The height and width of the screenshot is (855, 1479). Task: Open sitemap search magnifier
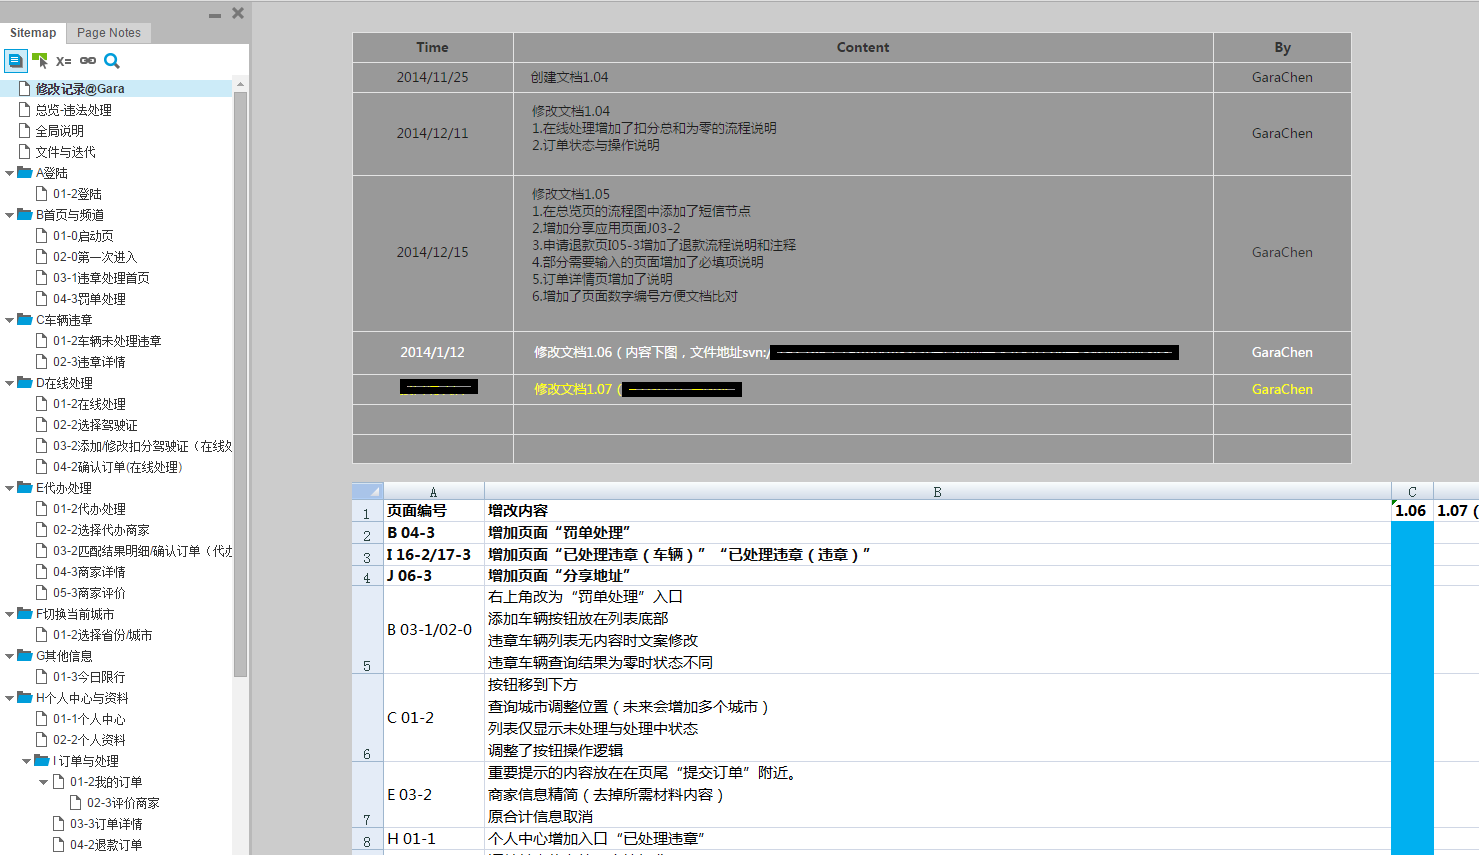tap(112, 61)
